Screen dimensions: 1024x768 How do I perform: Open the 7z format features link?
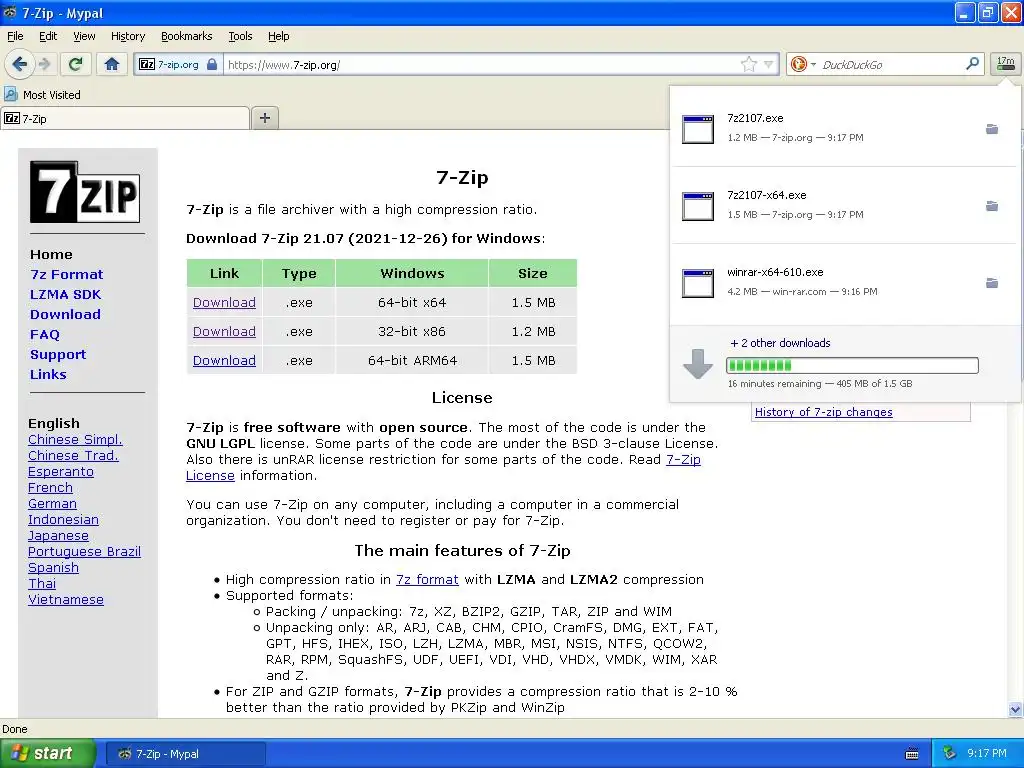pyautogui.click(x=427, y=579)
